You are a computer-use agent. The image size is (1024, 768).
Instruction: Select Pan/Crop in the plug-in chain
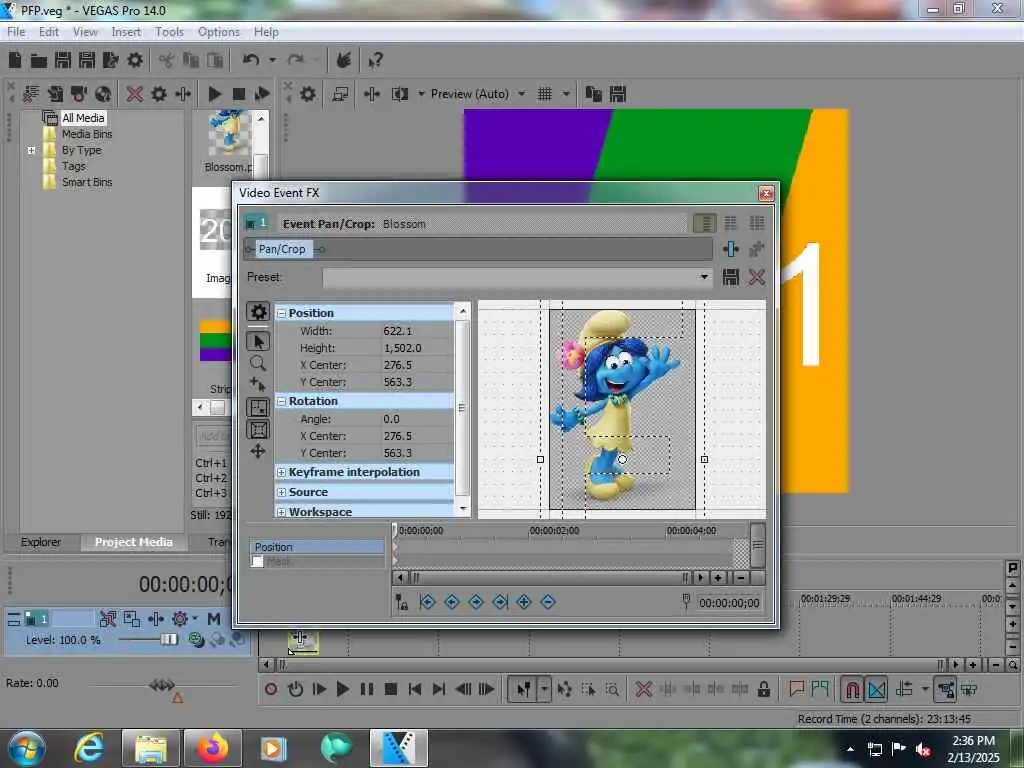(x=281, y=249)
